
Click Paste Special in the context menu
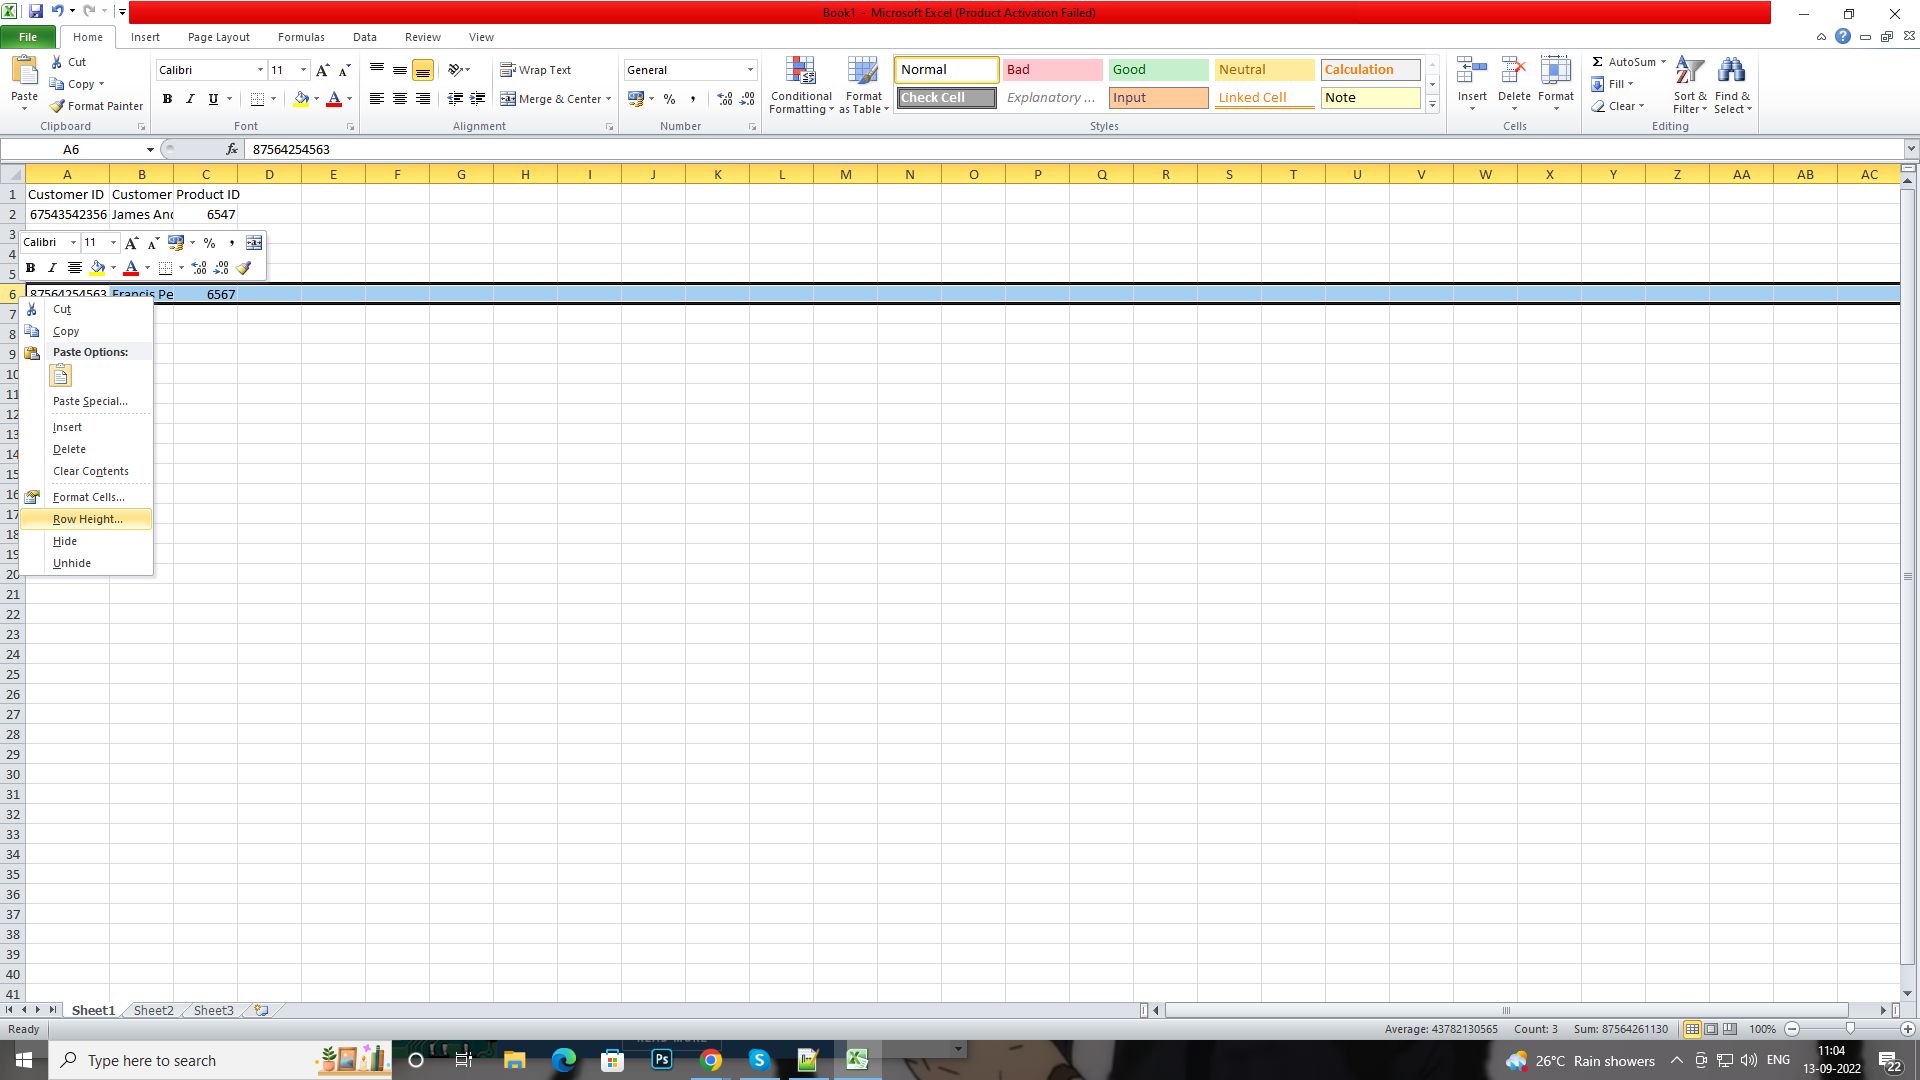pyautogui.click(x=89, y=401)
